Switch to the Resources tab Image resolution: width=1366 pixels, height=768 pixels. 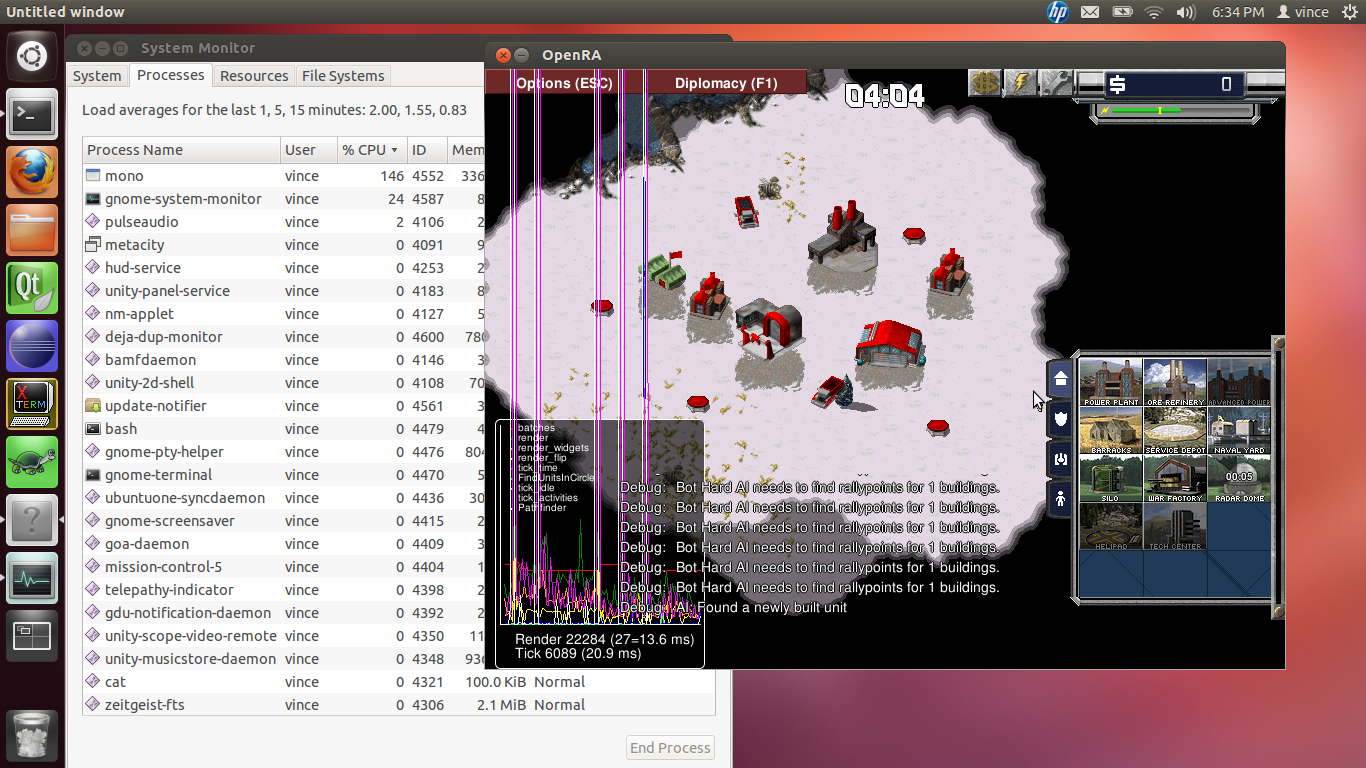(254, 76)
